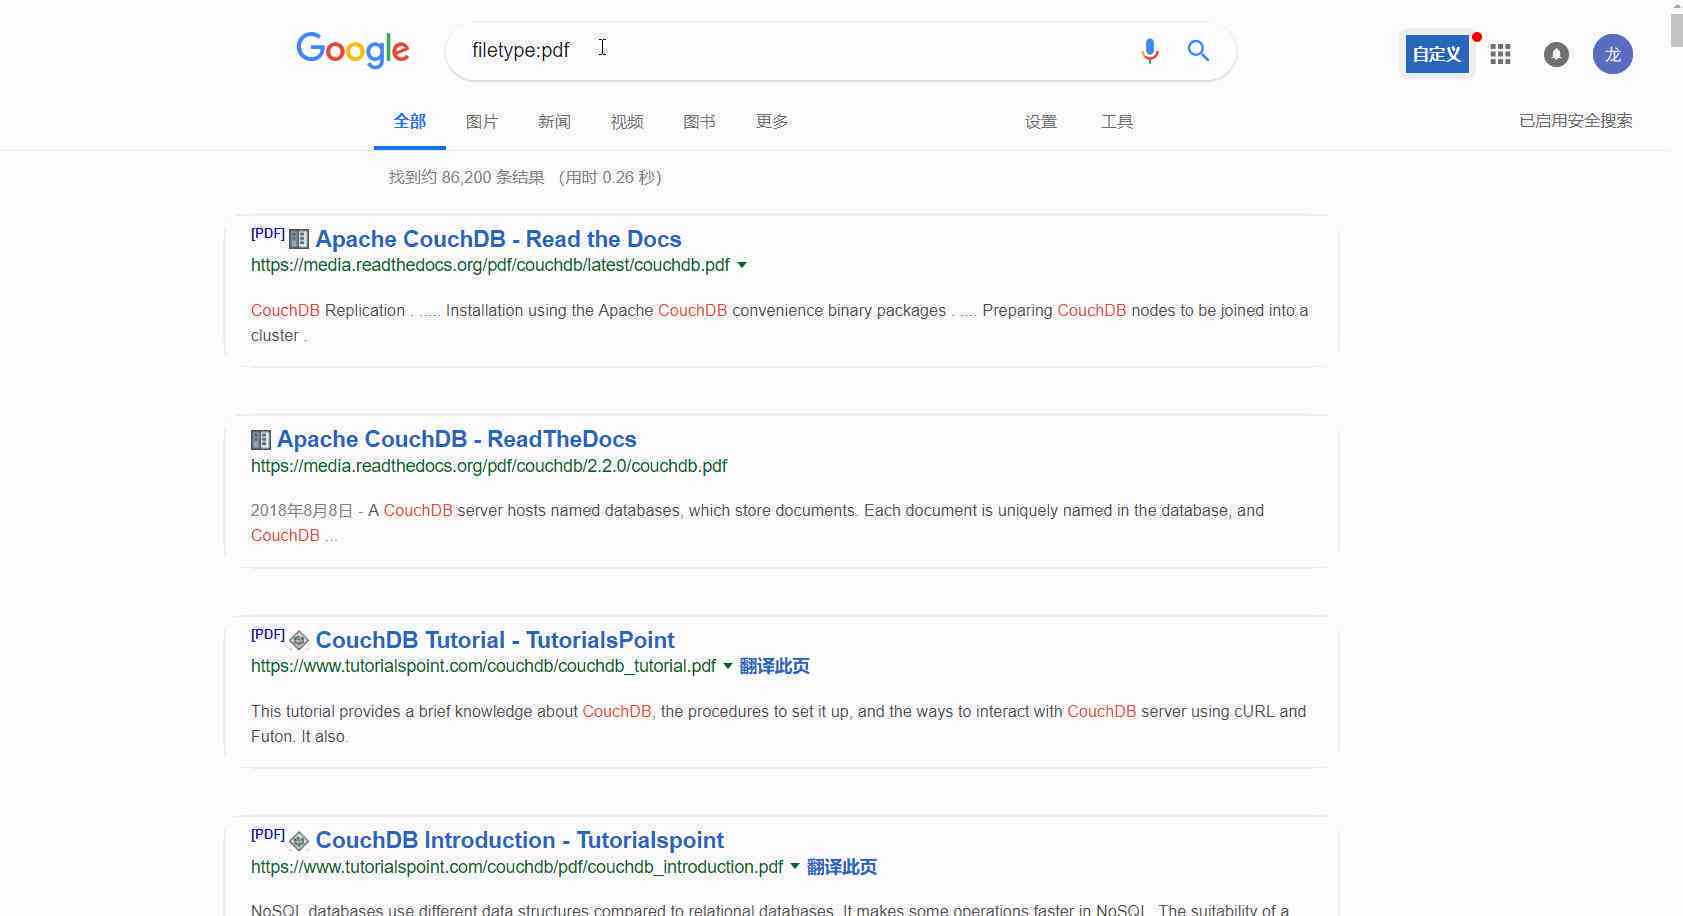
Task: Expand arrow next to couchdb_introduction.pdf URL
Action: (x=795, y=867)
